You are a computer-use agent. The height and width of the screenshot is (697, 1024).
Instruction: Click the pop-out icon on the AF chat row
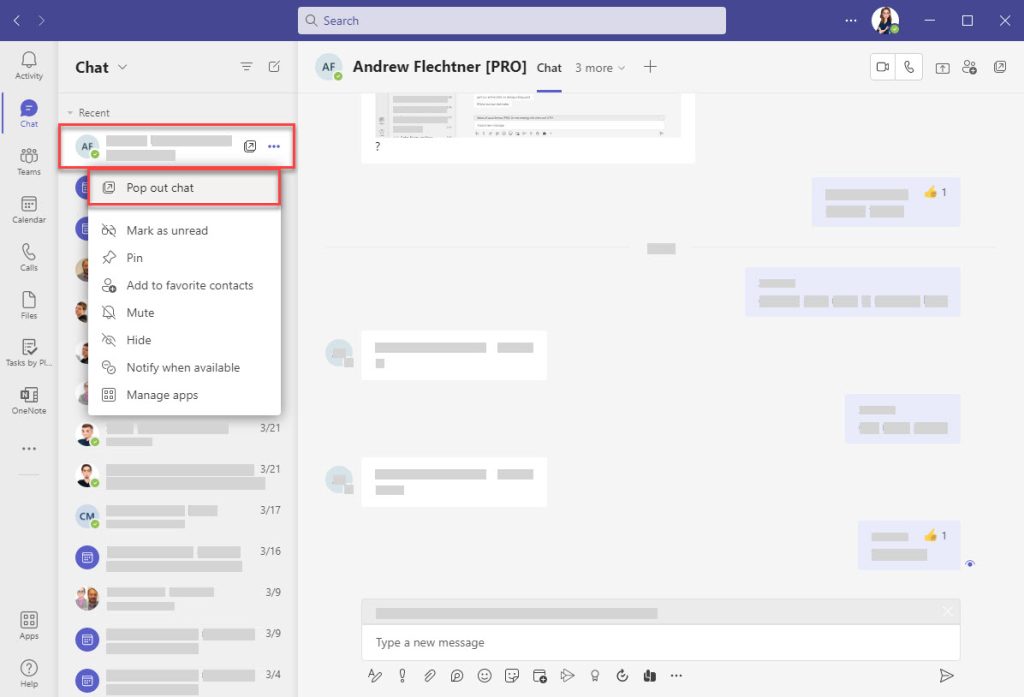tap(249, 146)
